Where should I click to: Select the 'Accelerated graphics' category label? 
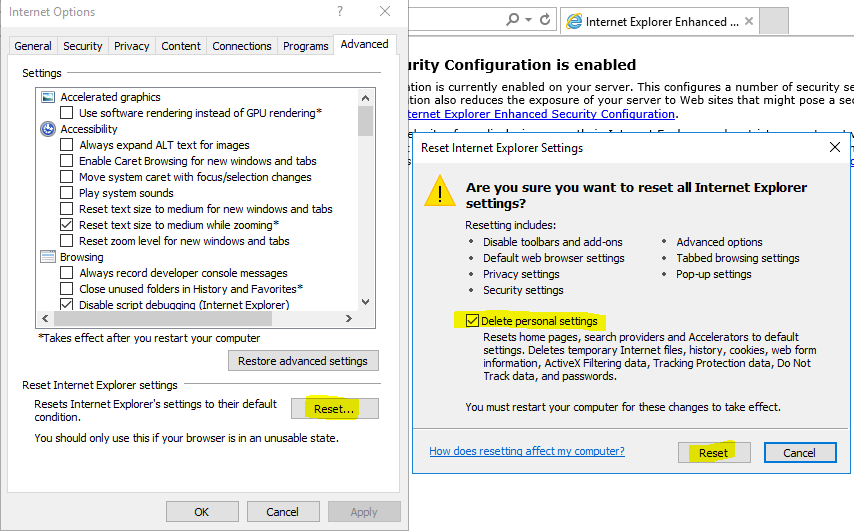[111, 97]
